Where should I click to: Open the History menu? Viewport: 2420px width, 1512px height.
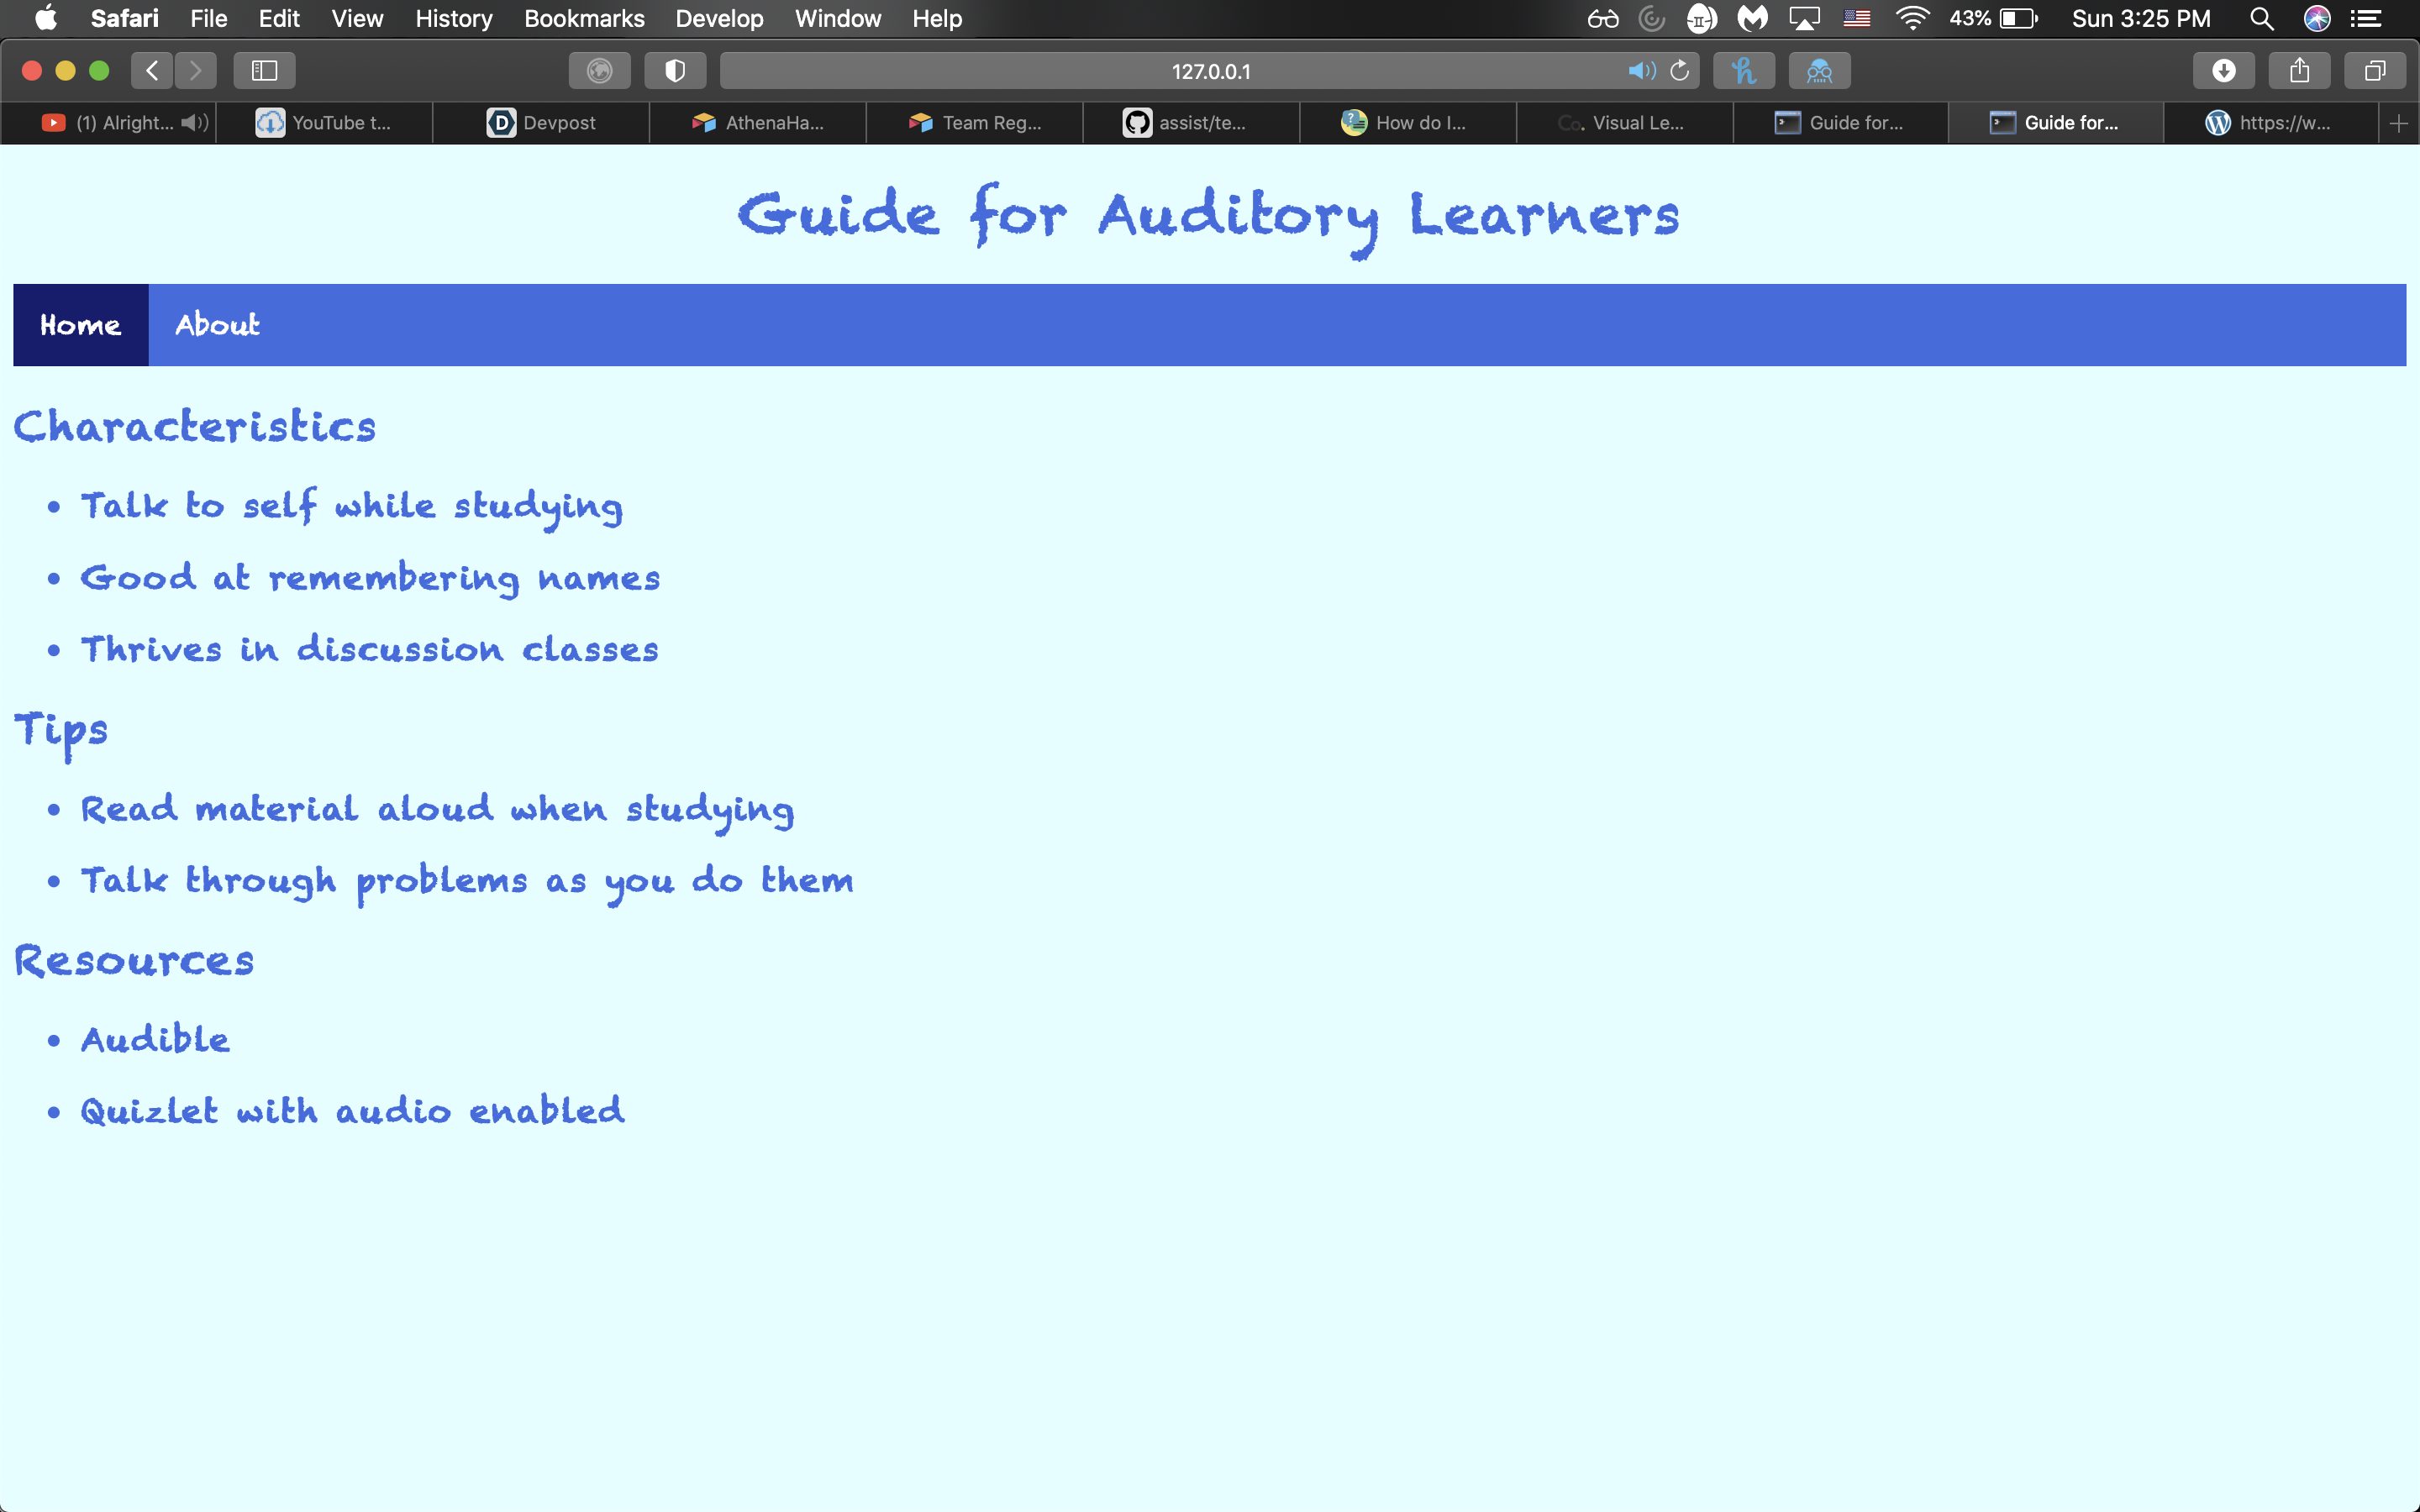(x=453, y=18)
